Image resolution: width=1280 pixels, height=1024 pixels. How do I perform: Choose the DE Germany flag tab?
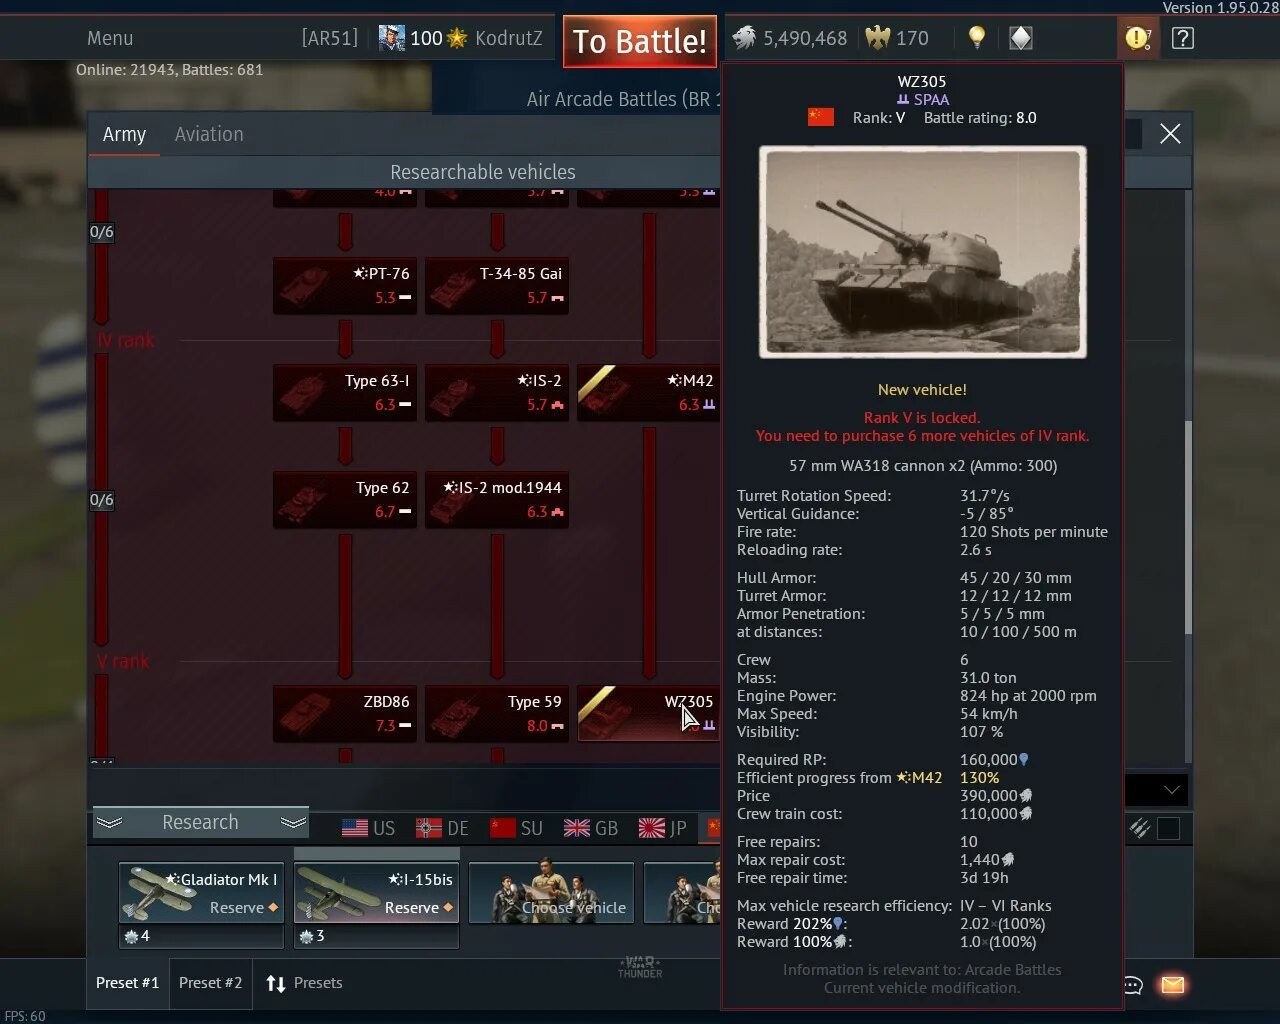tap(442, 828)
